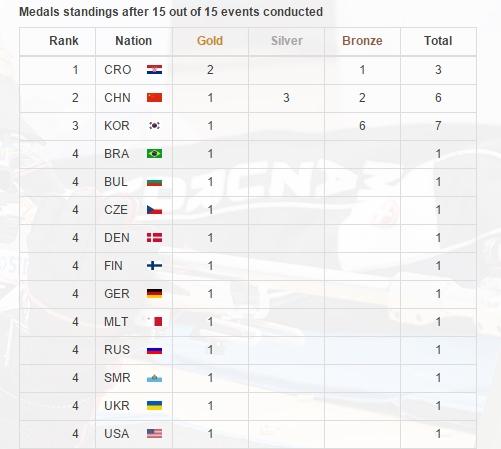Select the Finland flag icon

(154, 266)
